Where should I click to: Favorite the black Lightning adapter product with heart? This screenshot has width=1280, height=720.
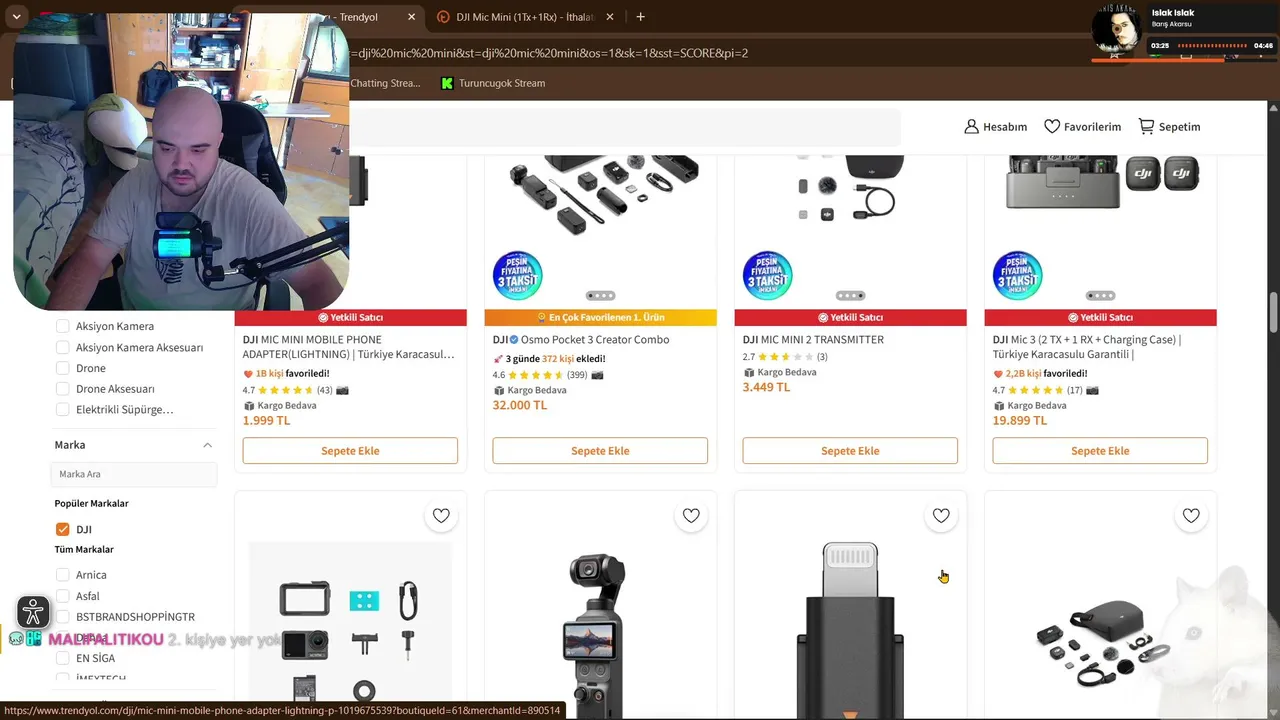941,516
